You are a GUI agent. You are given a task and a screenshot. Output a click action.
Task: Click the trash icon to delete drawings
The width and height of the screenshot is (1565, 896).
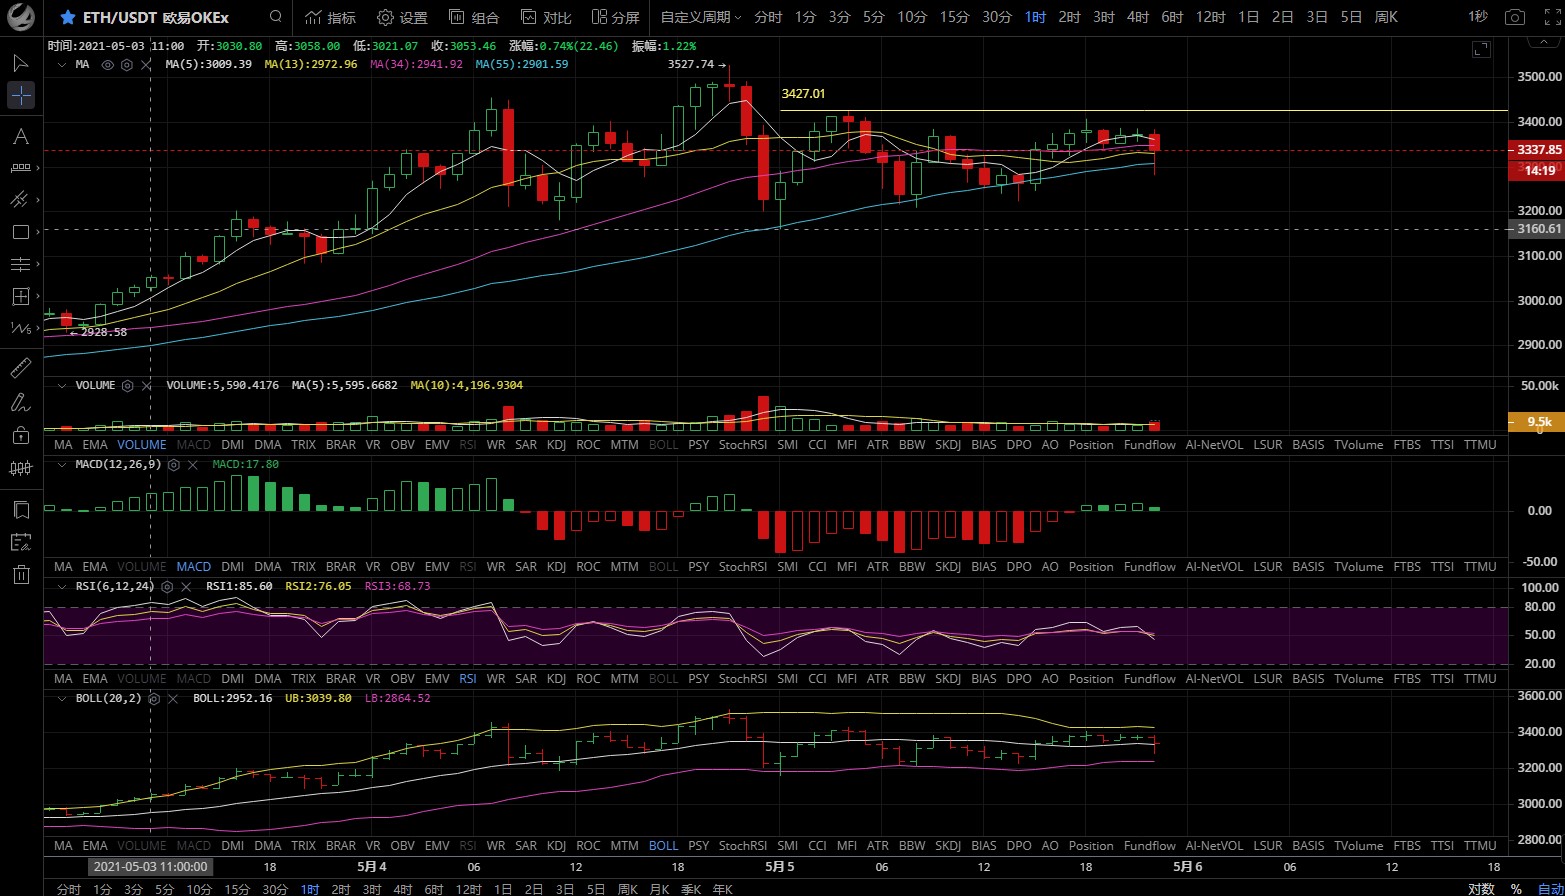pos(21,574)
